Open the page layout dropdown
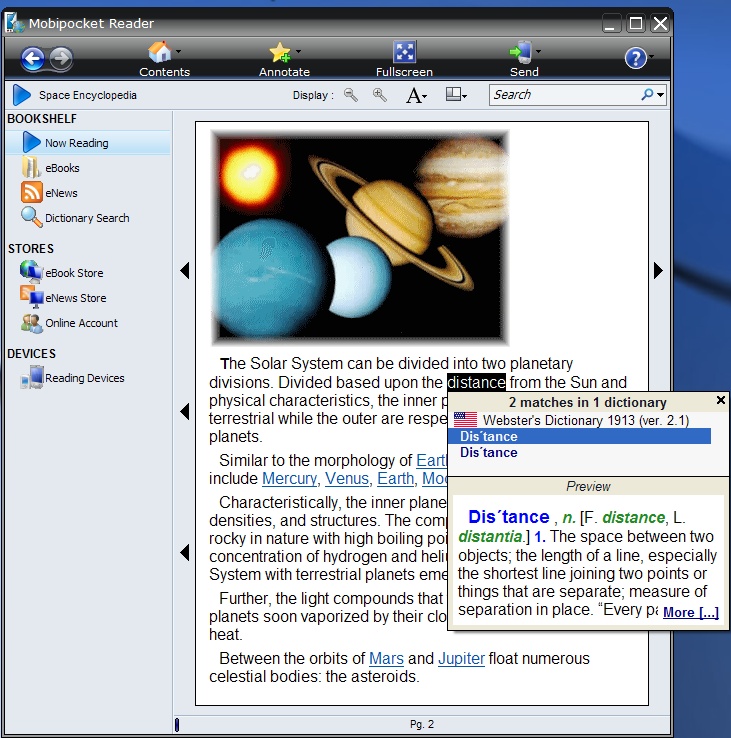Image resolution: width=731 pixels, height=738 pixels. 456,95
